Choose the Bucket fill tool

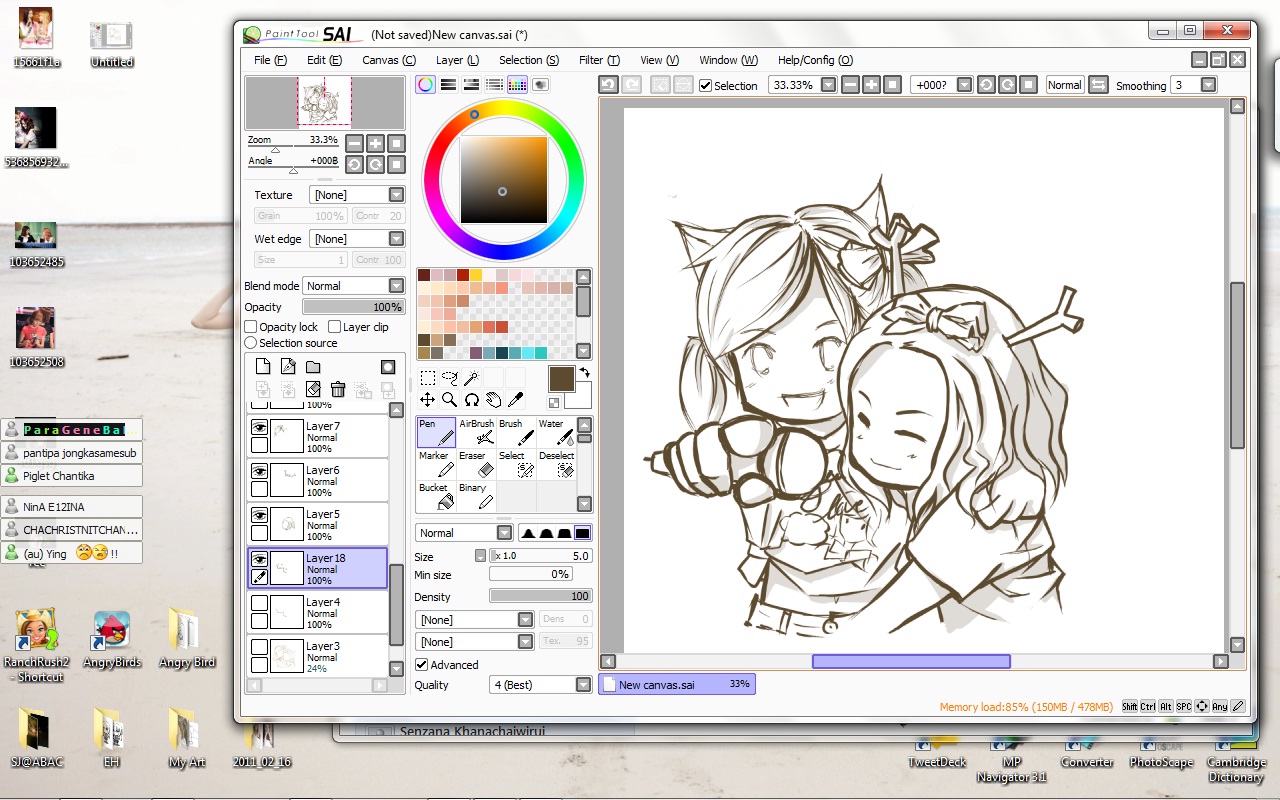coord(436,496)
